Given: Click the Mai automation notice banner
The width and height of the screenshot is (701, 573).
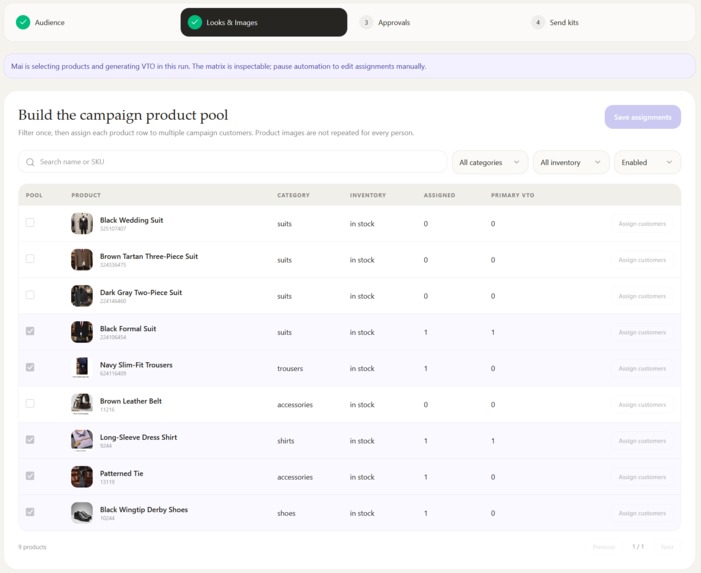Looking at the screenshot, I should pos(350,66).
